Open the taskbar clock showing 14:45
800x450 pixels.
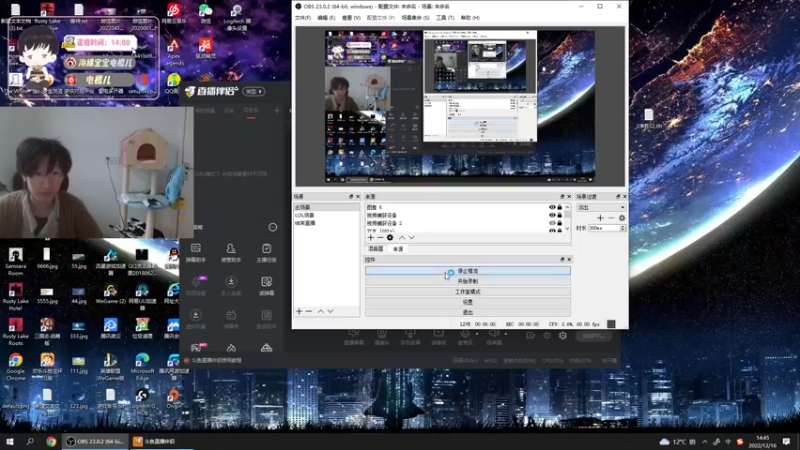762,442
